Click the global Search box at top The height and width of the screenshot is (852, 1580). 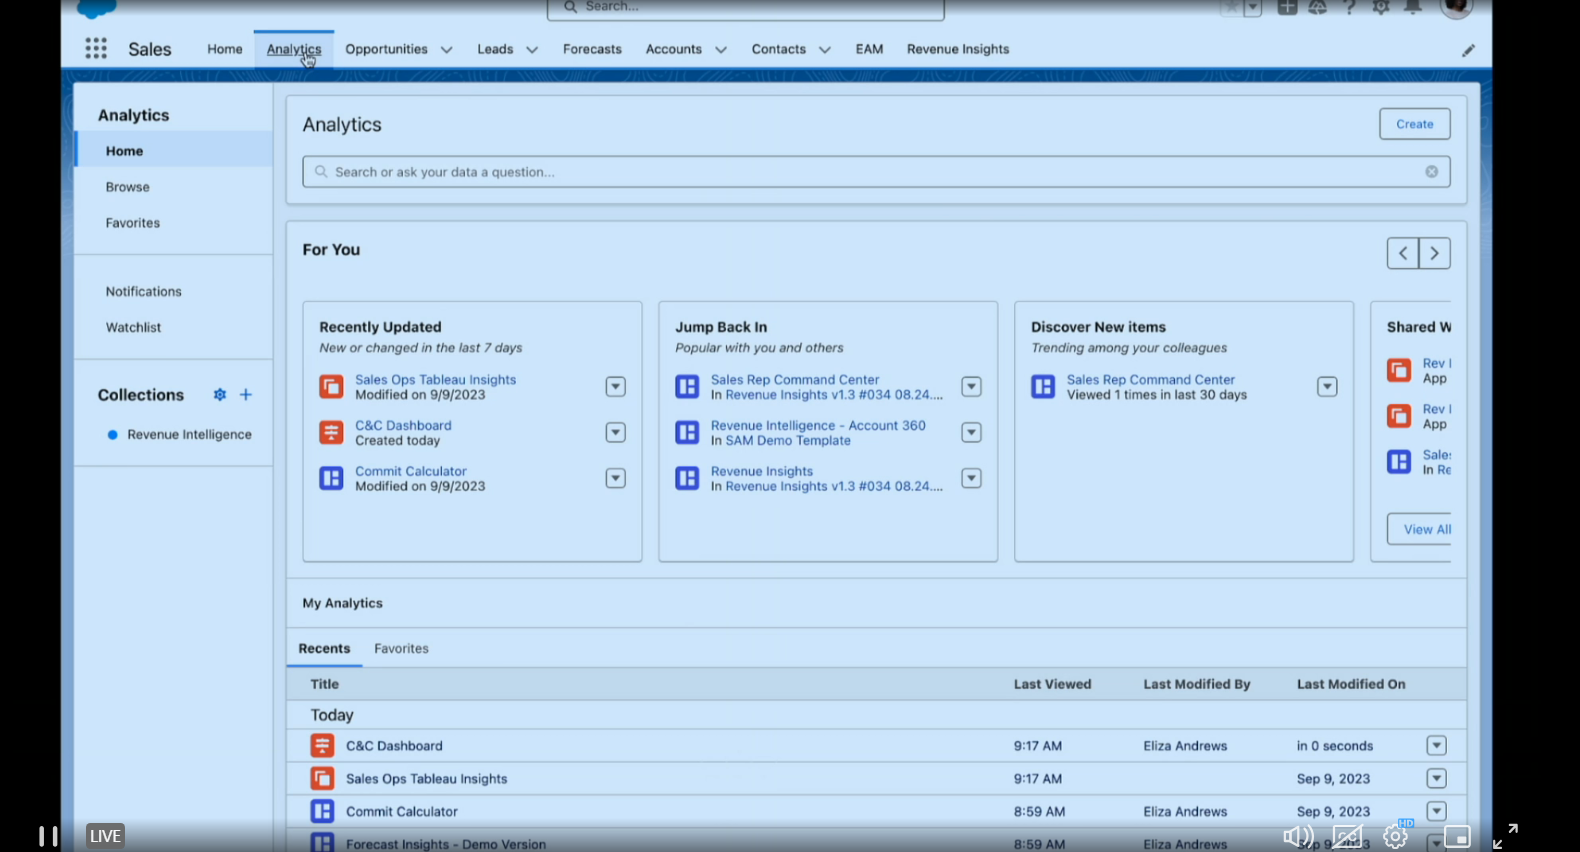[x=746, y=8]
